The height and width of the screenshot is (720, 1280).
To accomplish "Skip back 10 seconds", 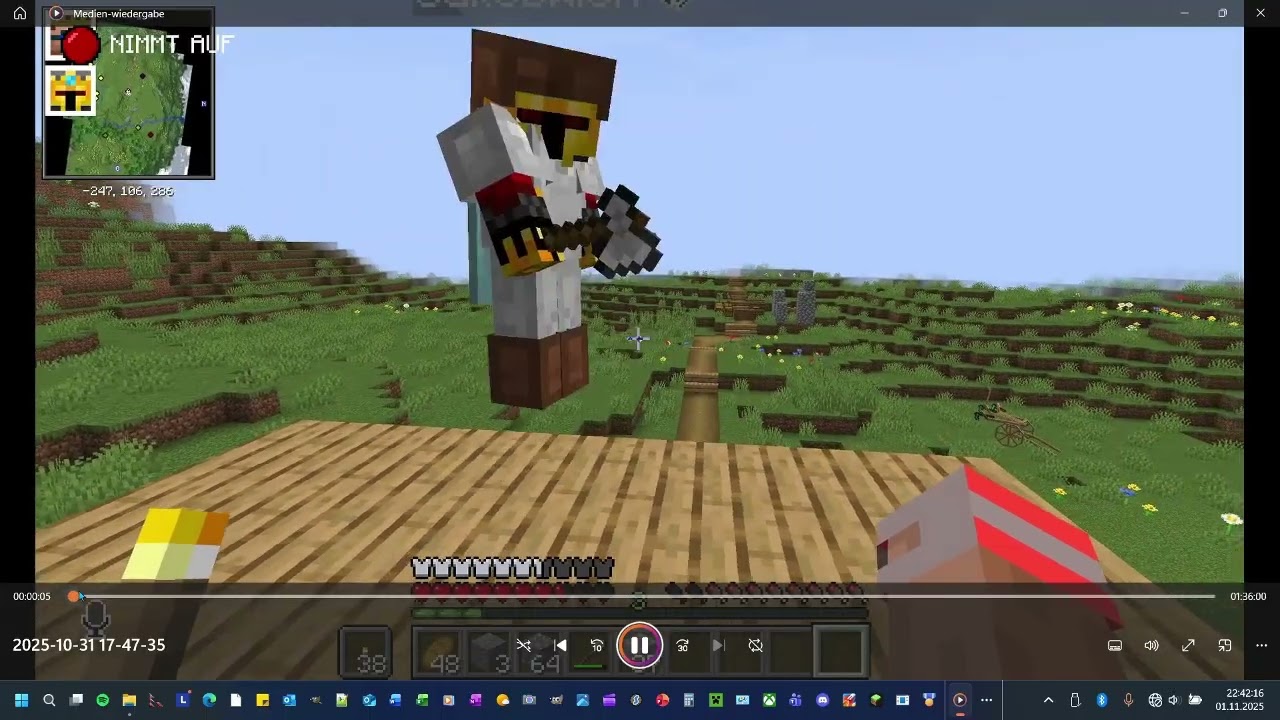I will [597, 645].
